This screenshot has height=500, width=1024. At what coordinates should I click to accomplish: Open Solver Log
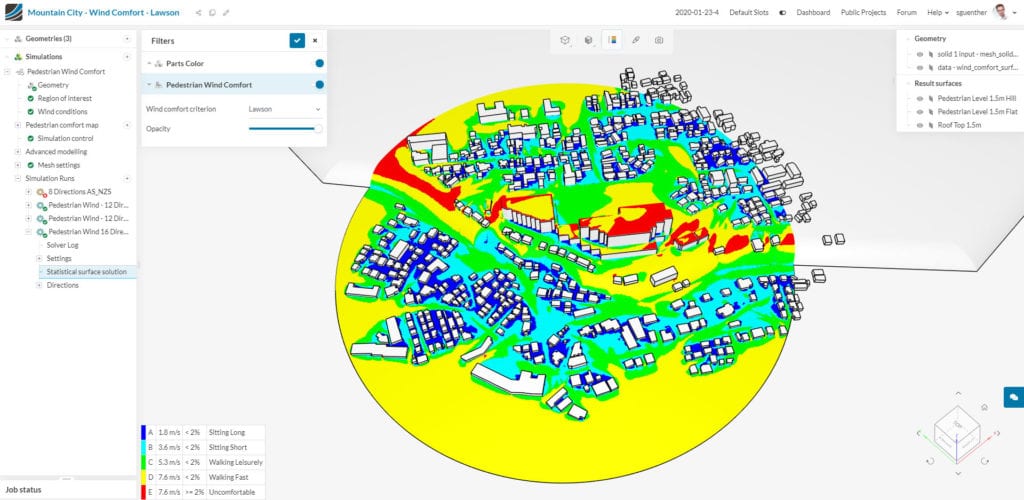63,245
